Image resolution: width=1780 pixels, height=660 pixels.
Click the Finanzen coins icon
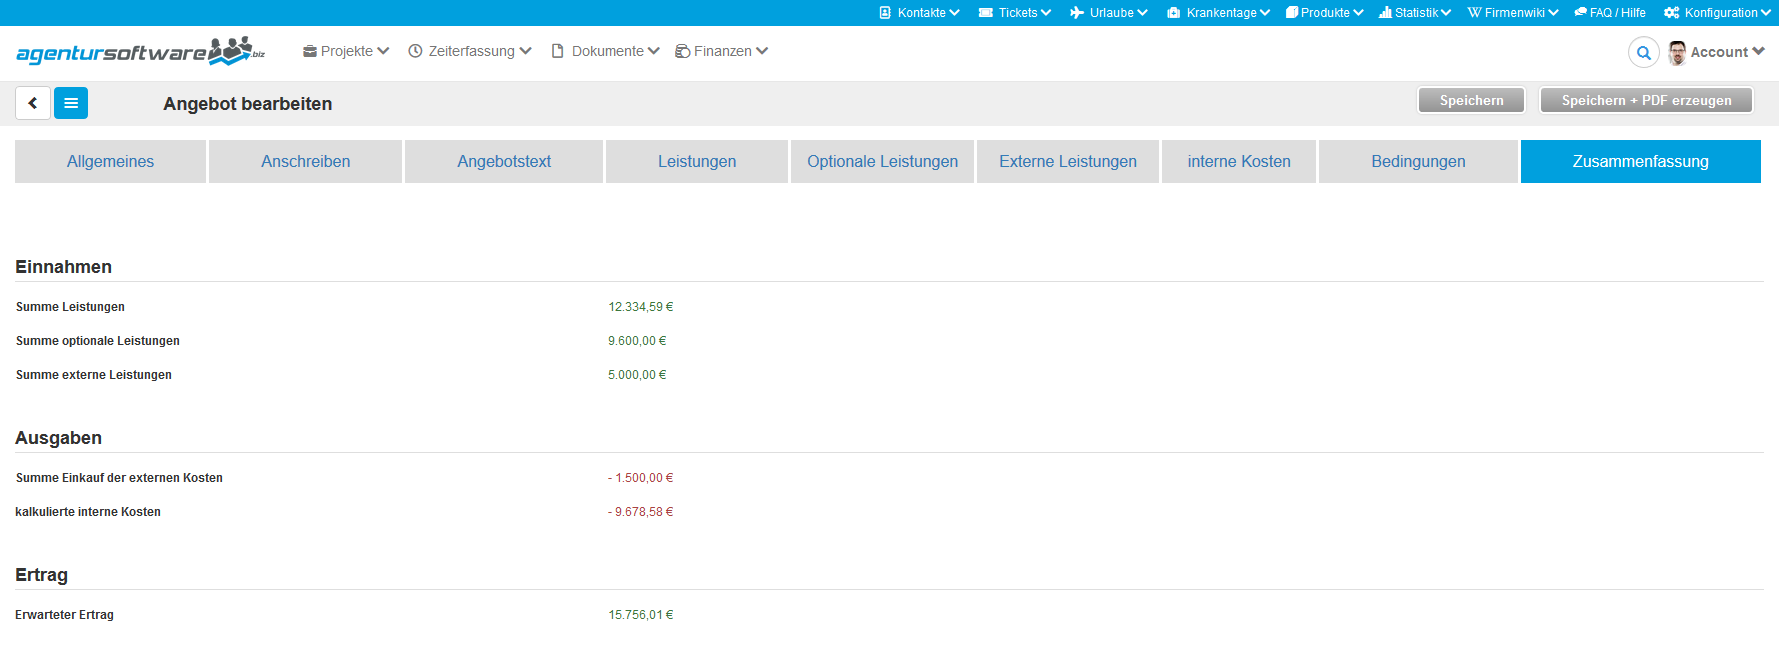coord(682,51)
